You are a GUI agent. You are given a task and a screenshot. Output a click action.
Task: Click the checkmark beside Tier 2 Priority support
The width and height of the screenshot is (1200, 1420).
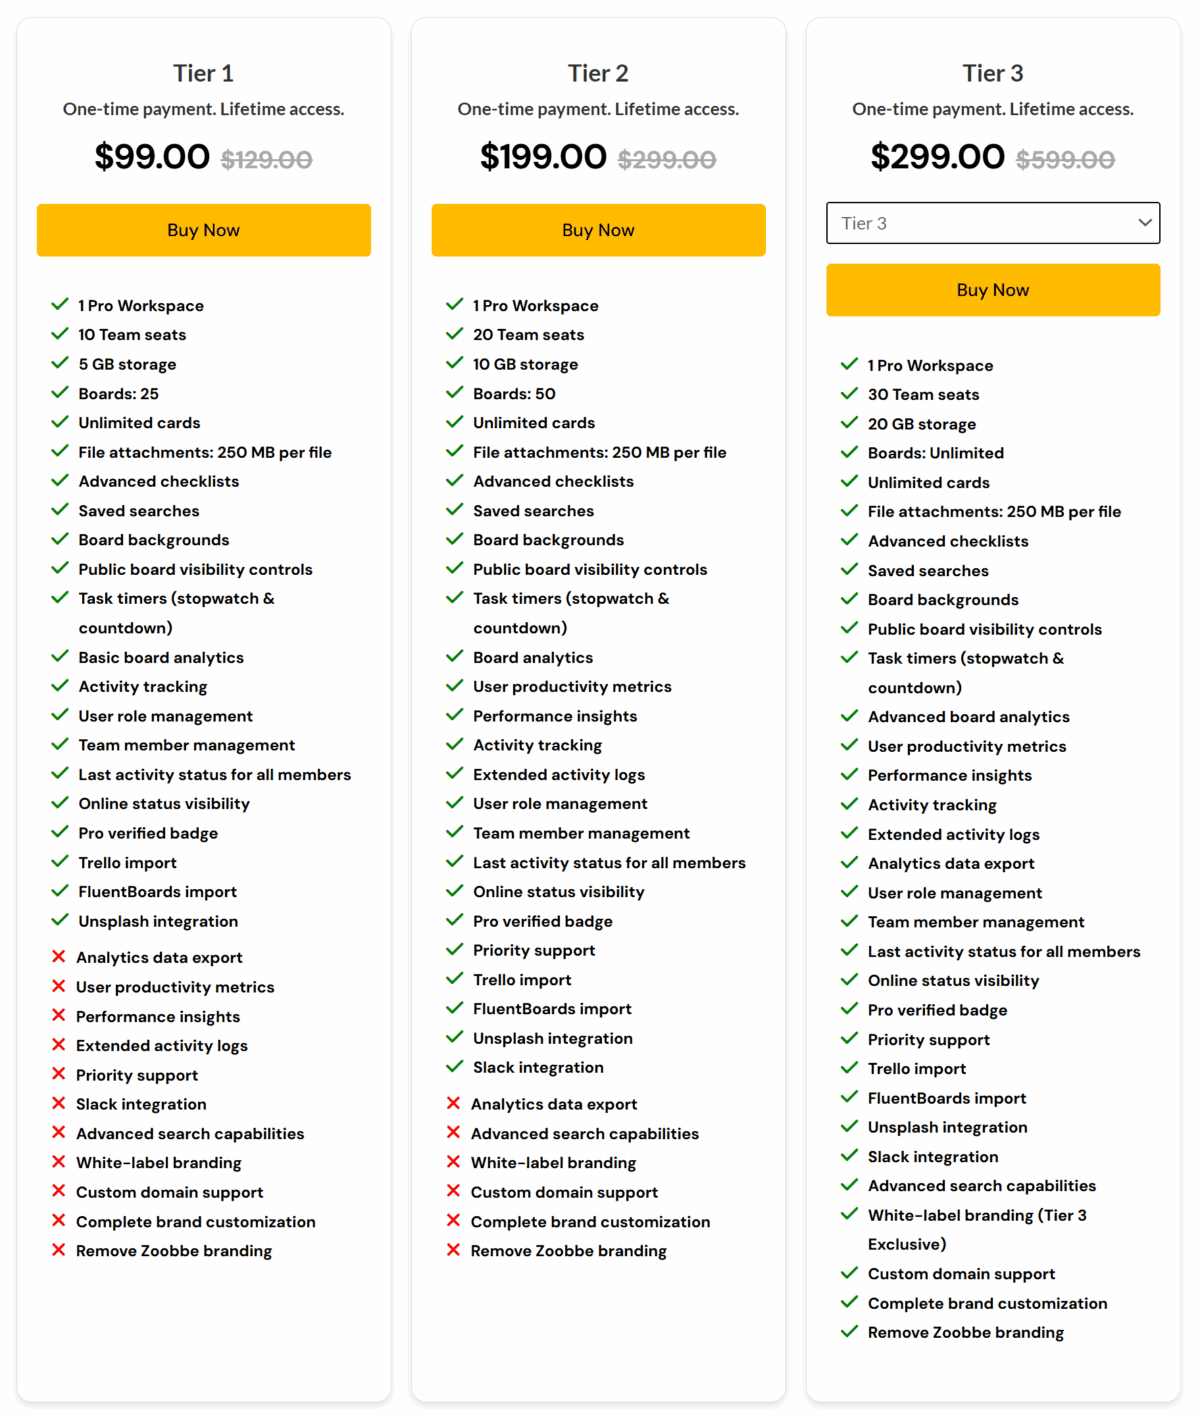455,949
